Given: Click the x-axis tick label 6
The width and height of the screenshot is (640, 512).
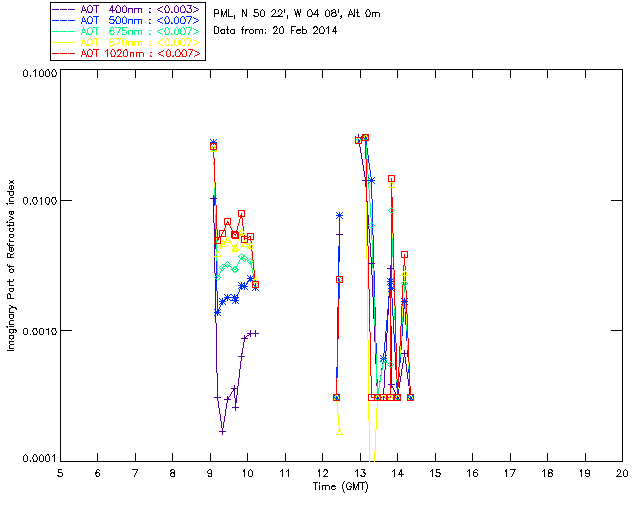Looking at the screenshot, I should coord(98,473).
